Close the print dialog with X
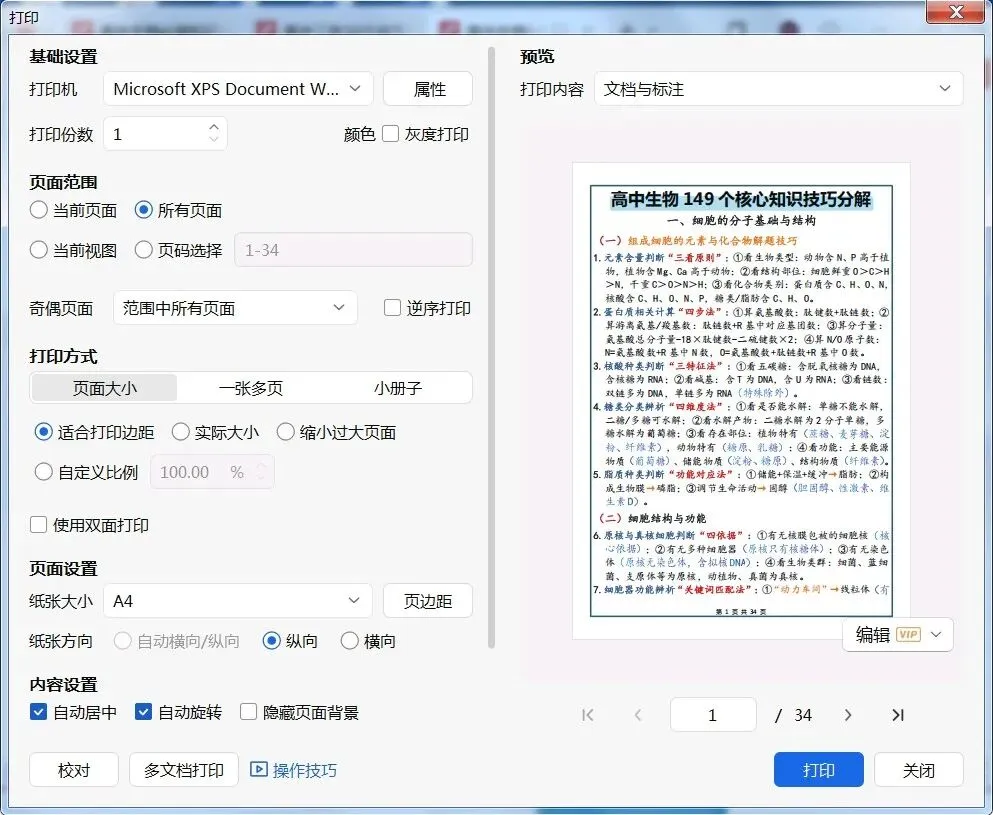This screenshot has height=815, width=993. coord(956,11)
